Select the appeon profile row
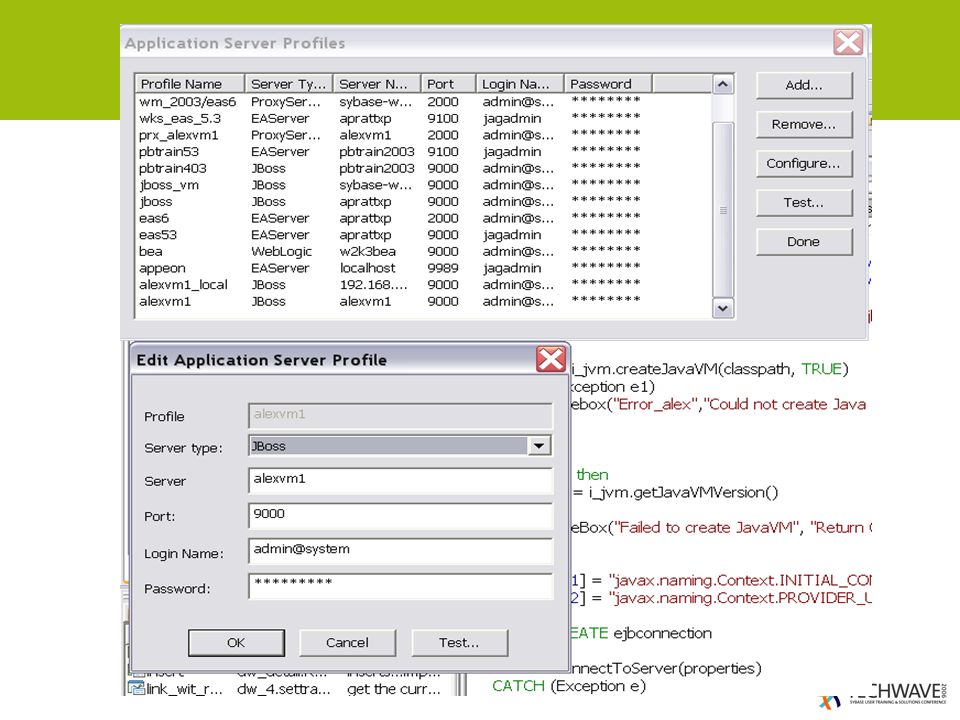960x720 pixels. coord(424,268)
